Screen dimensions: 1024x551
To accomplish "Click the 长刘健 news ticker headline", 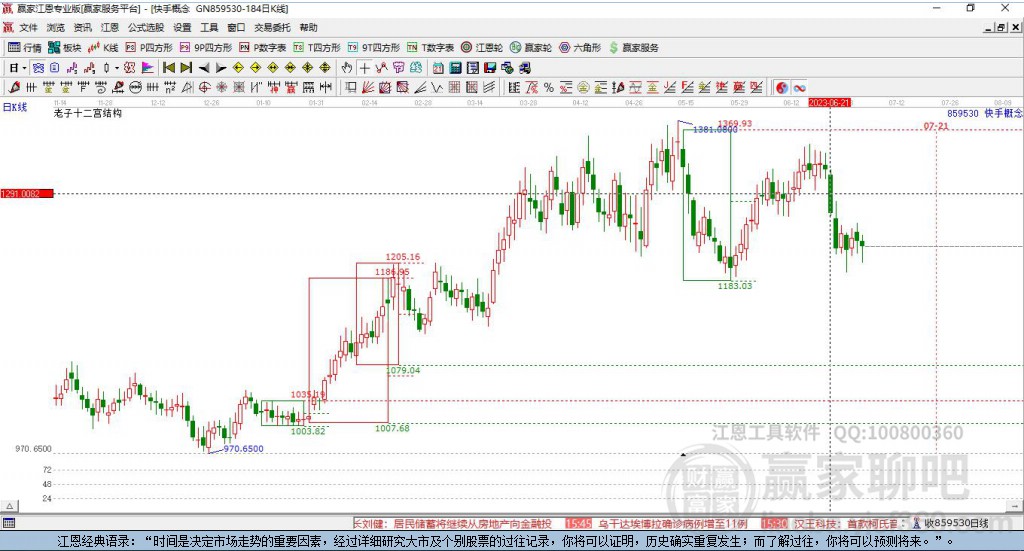I will [x=452, y=524].
